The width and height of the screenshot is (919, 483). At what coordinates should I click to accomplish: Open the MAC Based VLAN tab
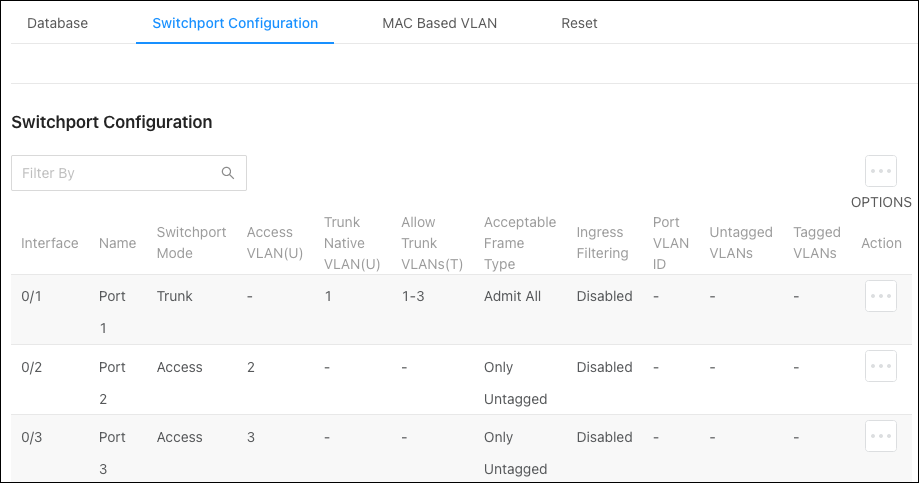(440, 23)
